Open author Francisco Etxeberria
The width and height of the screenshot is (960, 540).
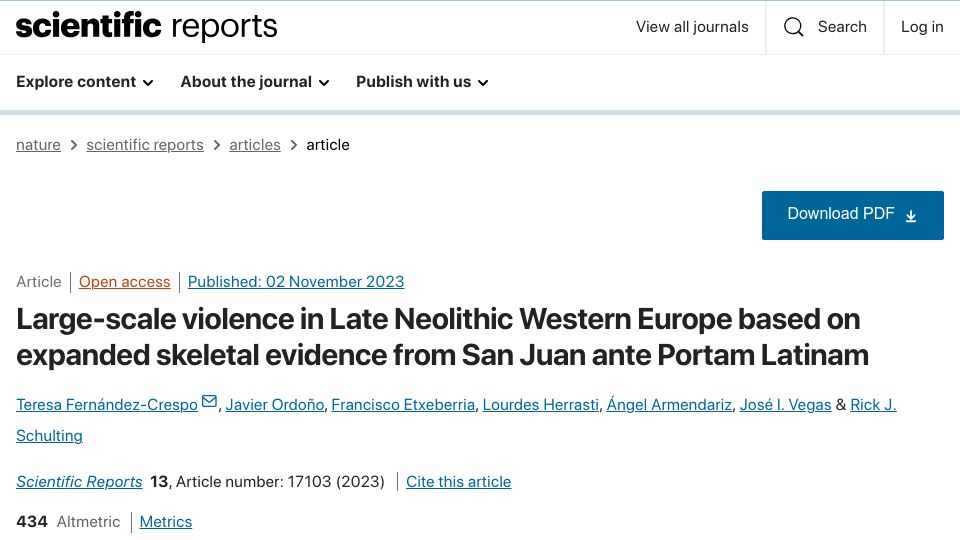click(403, 405)
